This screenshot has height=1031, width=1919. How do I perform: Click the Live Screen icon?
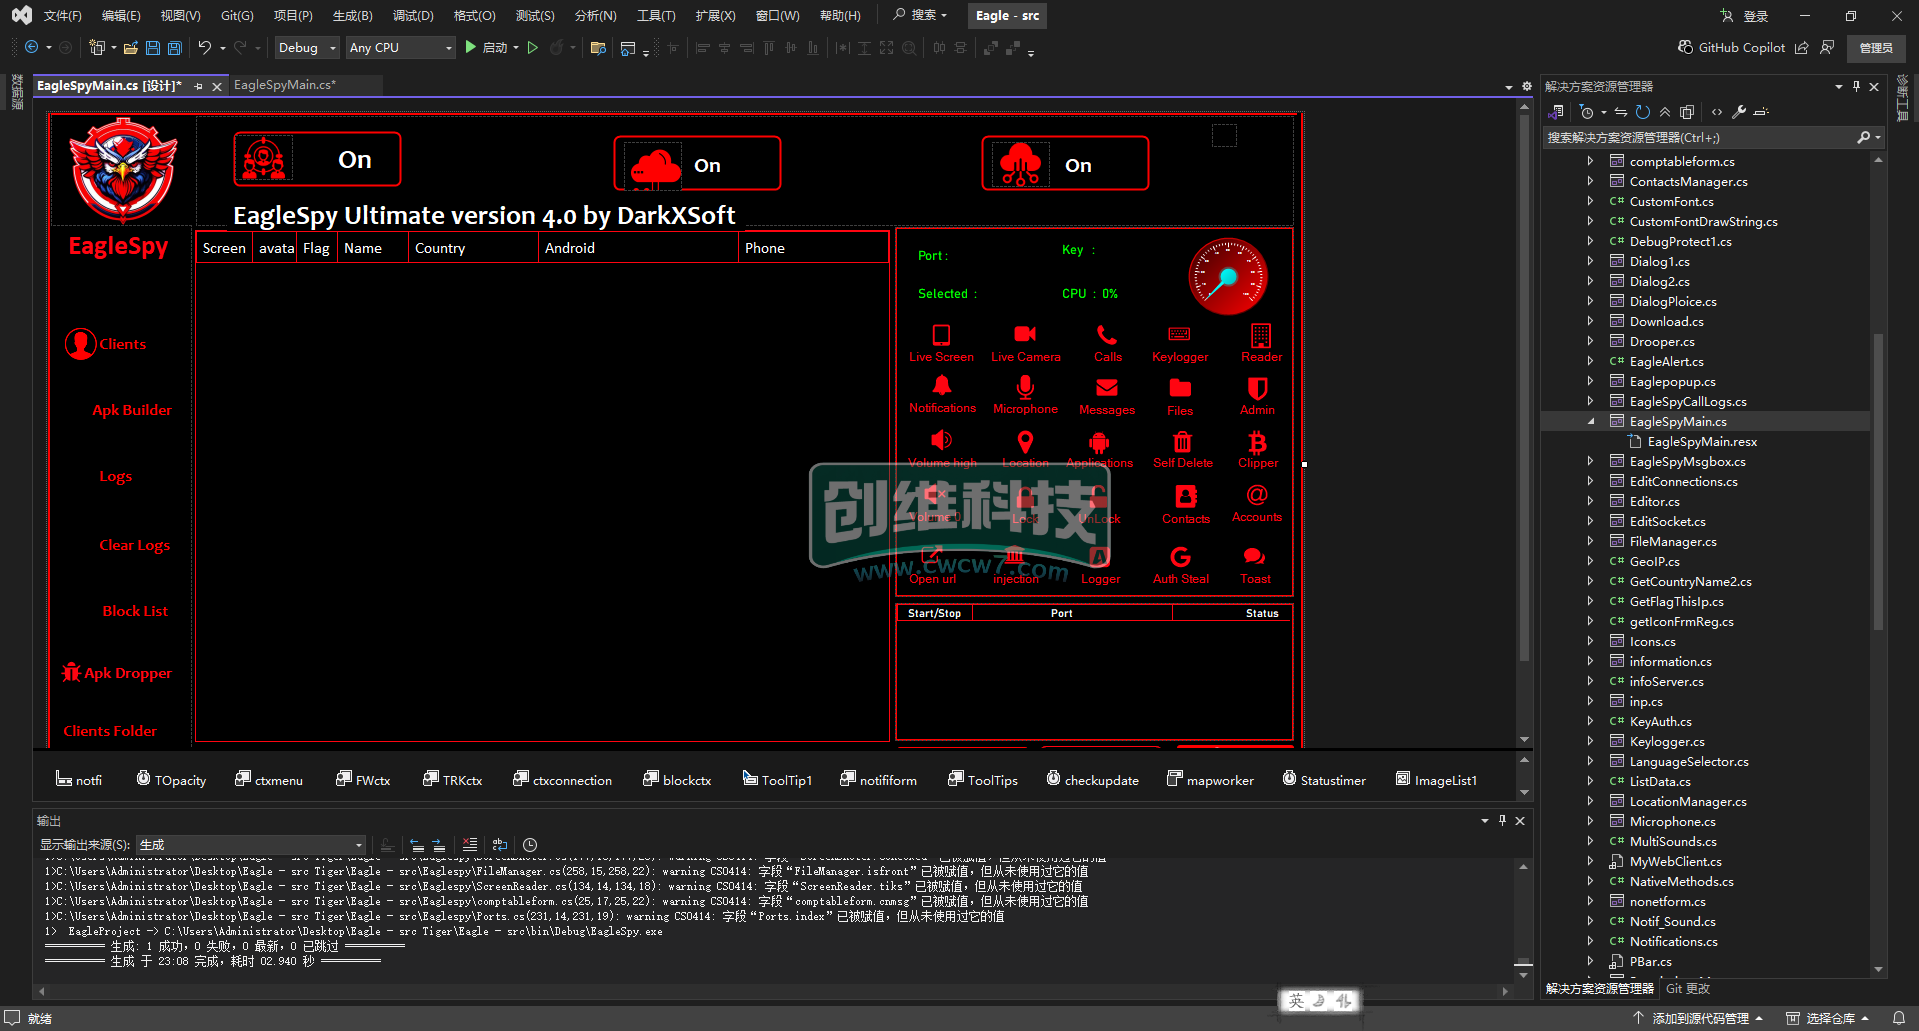(941, 335)
